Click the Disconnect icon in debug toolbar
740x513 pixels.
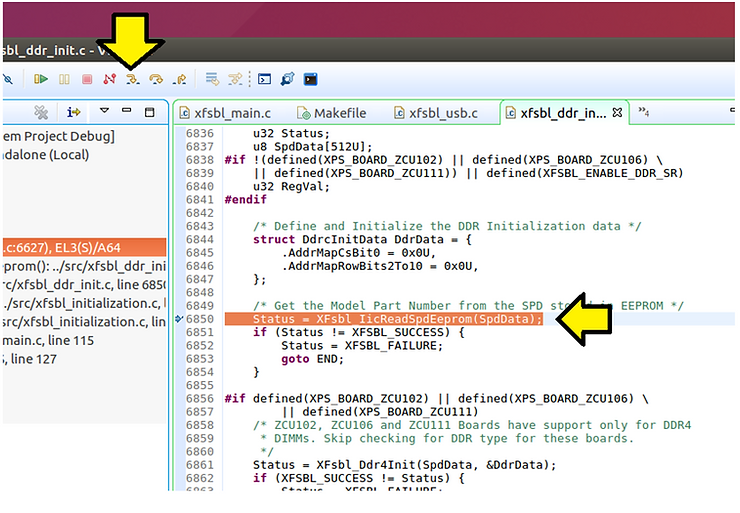(109, 78)
